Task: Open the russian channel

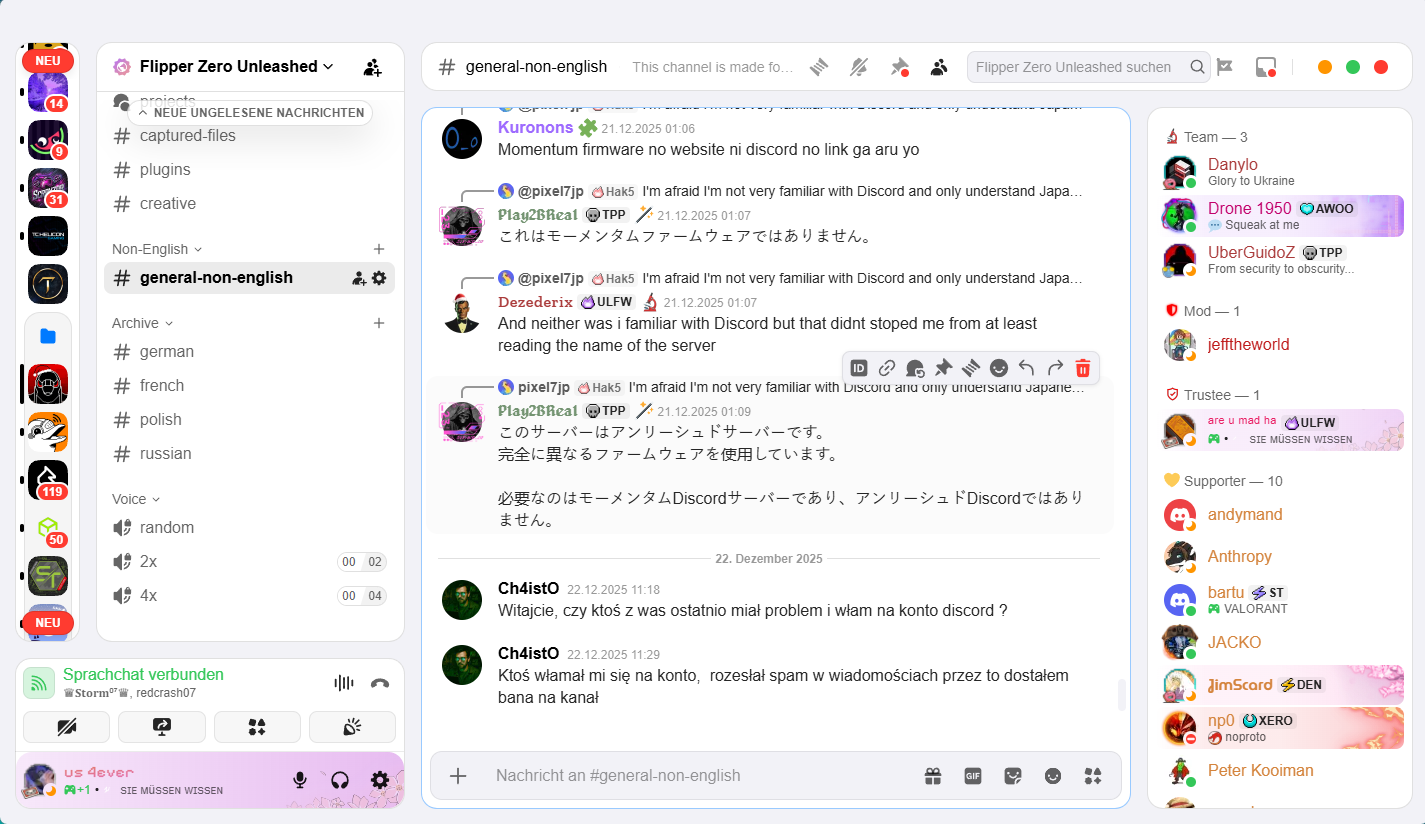Action: (x=249, y=454)
